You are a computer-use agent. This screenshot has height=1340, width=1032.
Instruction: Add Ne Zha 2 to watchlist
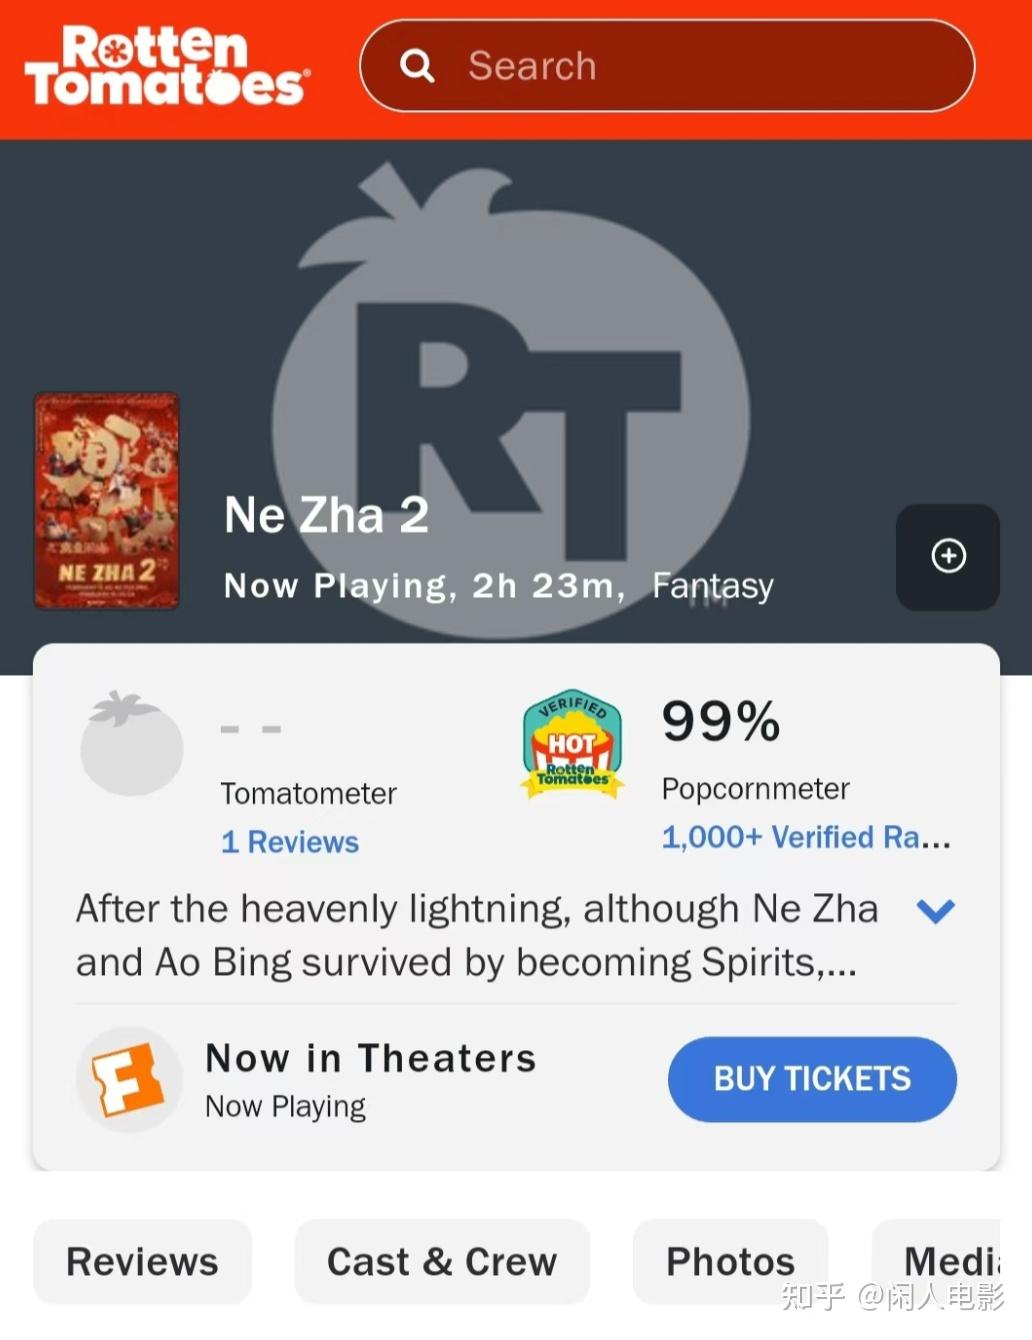pyautogui.click(x=948, y=556)
